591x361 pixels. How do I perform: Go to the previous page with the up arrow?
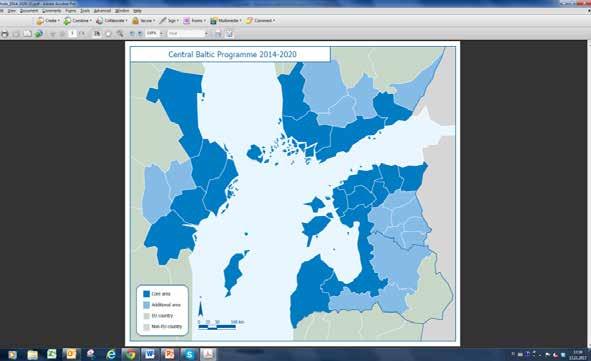point(53,34)
